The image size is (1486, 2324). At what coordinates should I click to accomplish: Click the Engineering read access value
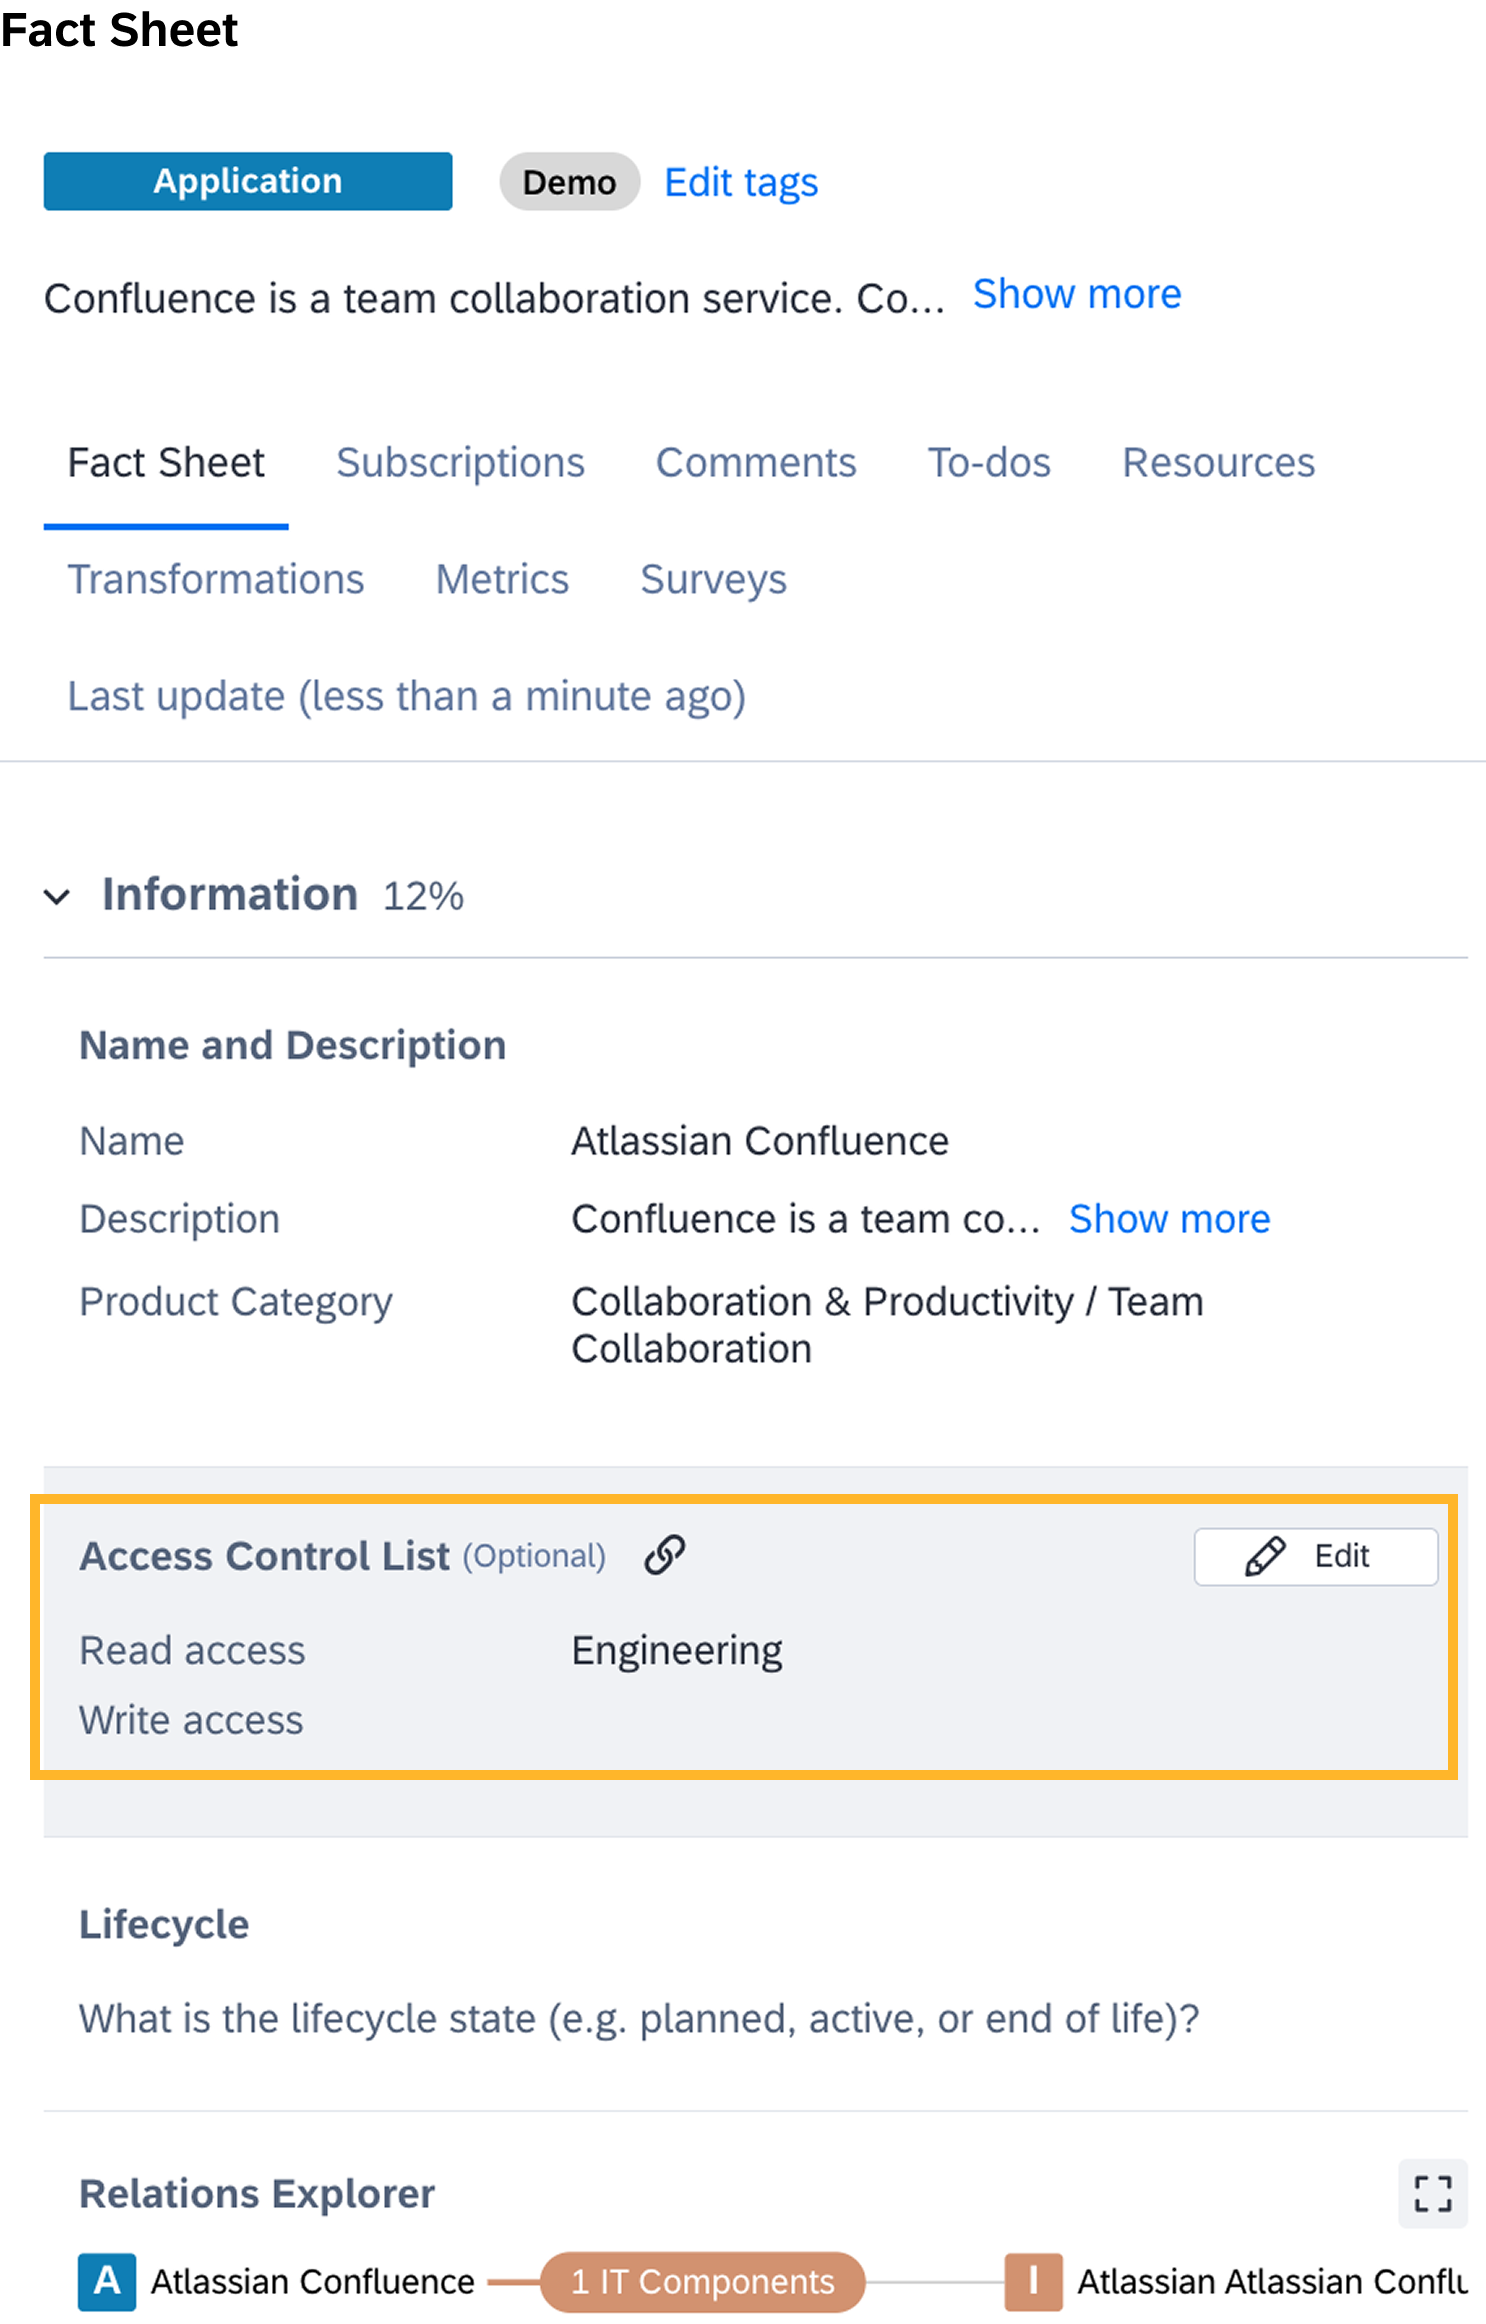click(x=676, y=1651)
